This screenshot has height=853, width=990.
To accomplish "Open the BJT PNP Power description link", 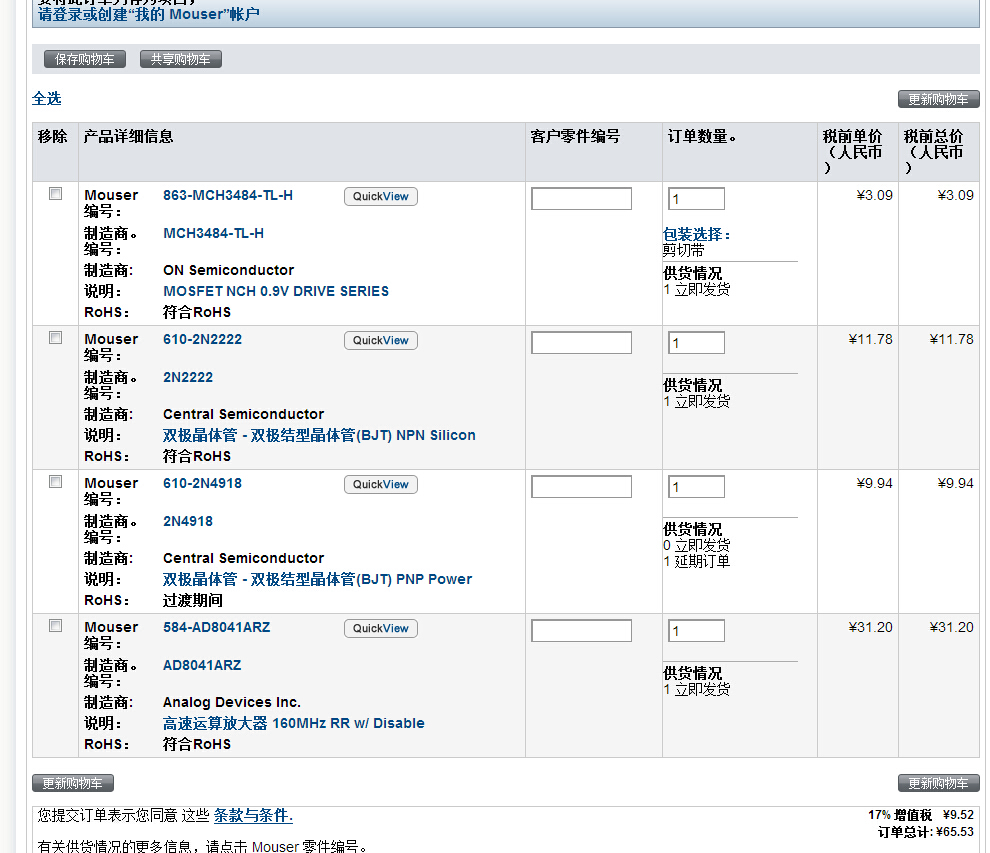I will 318,579.
